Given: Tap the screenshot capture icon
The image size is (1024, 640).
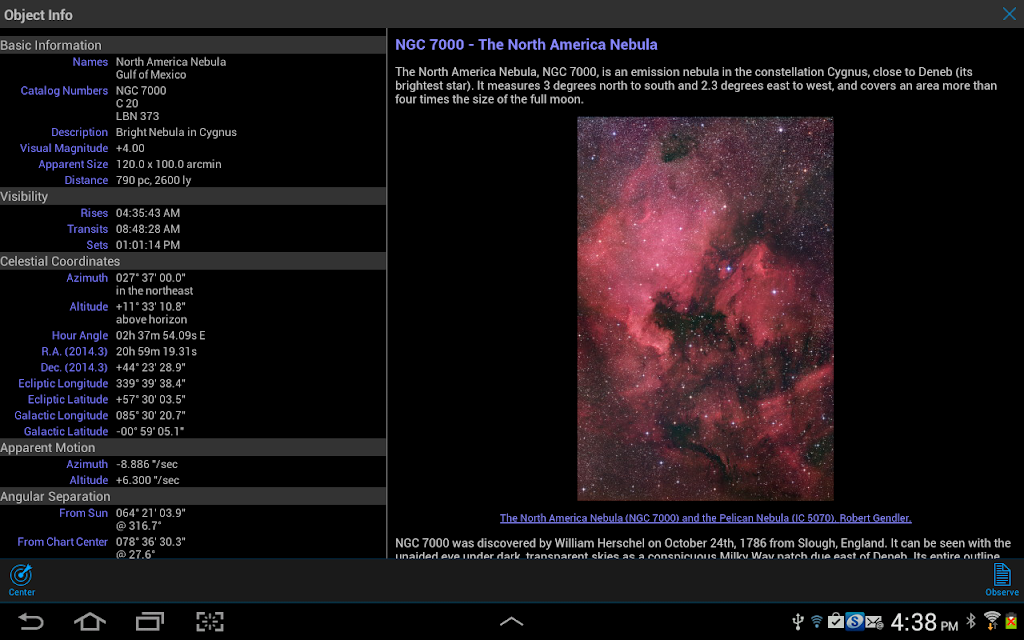Looking at the screenshot, I should [x=210, y=621].
